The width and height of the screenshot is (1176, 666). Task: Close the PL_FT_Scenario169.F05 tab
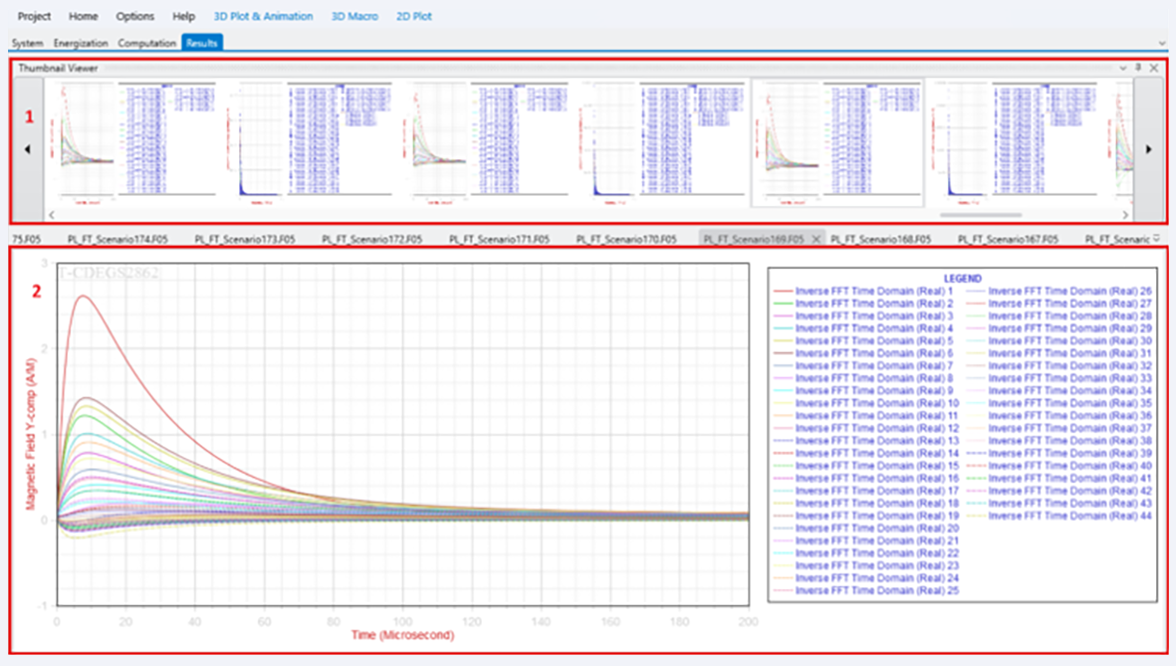pyautogui.click(x=816, y=239)
